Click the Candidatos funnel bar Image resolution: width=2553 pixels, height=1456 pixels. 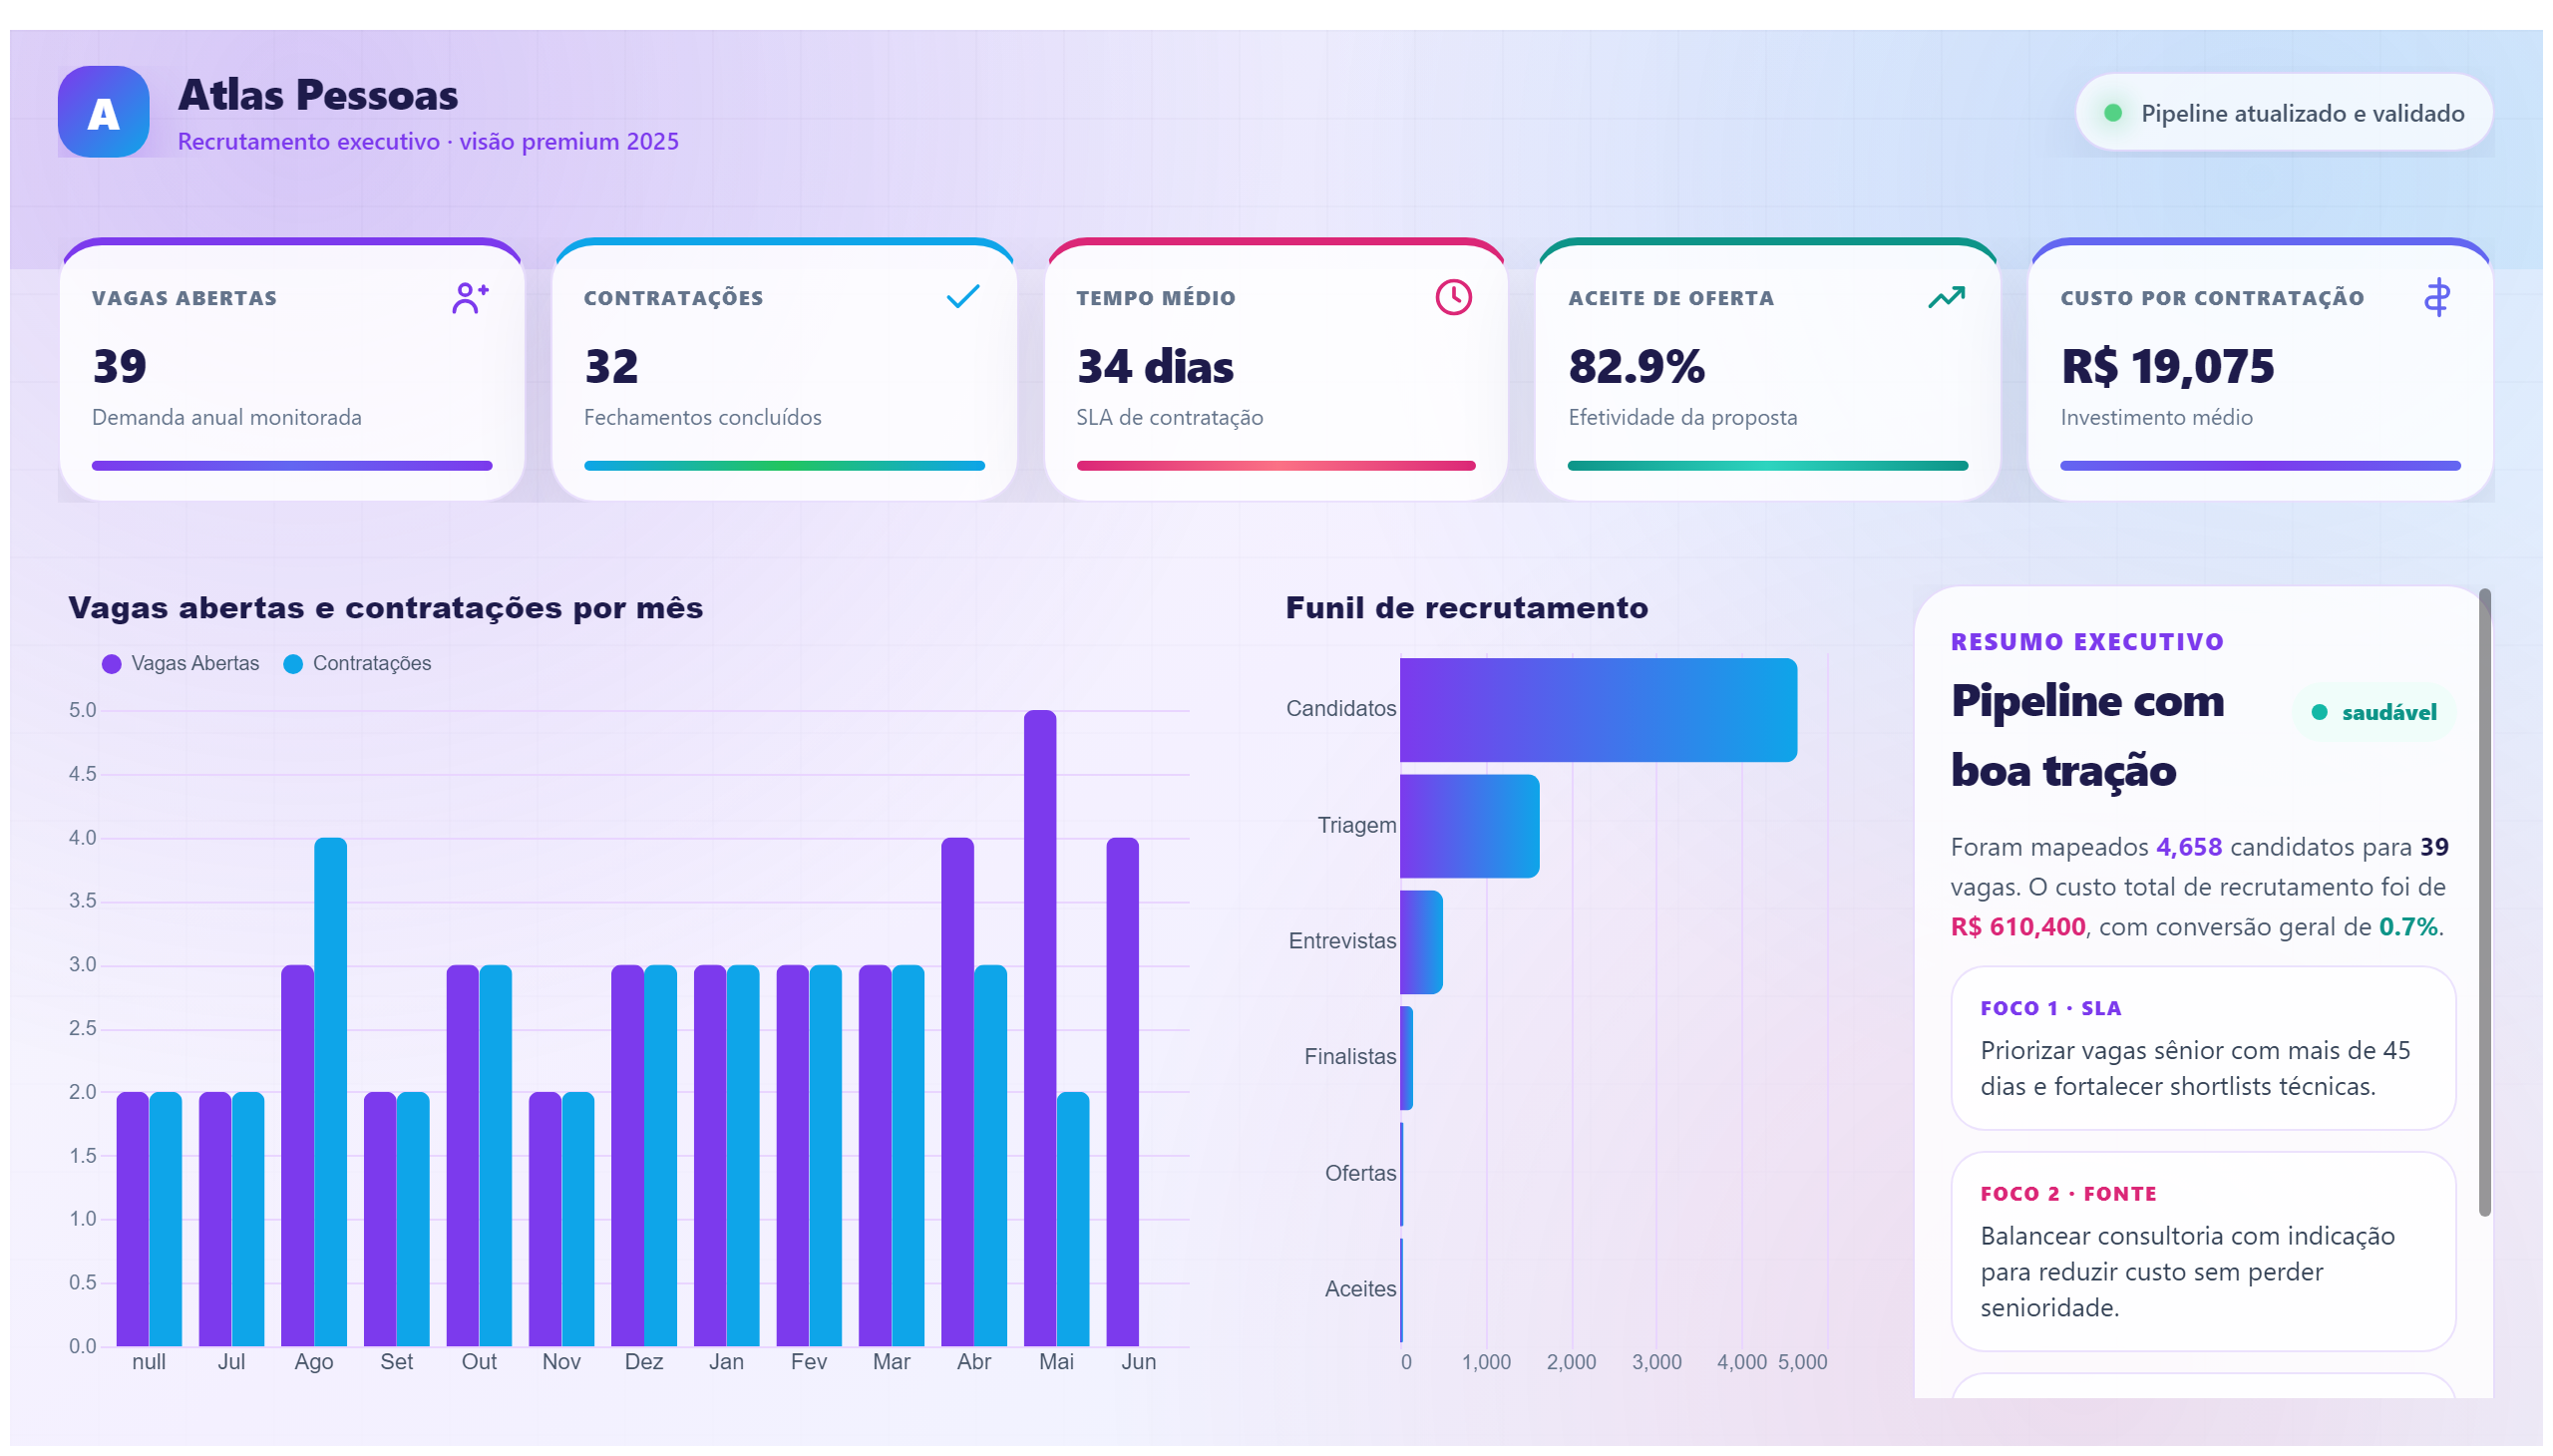click(1598, 710)
